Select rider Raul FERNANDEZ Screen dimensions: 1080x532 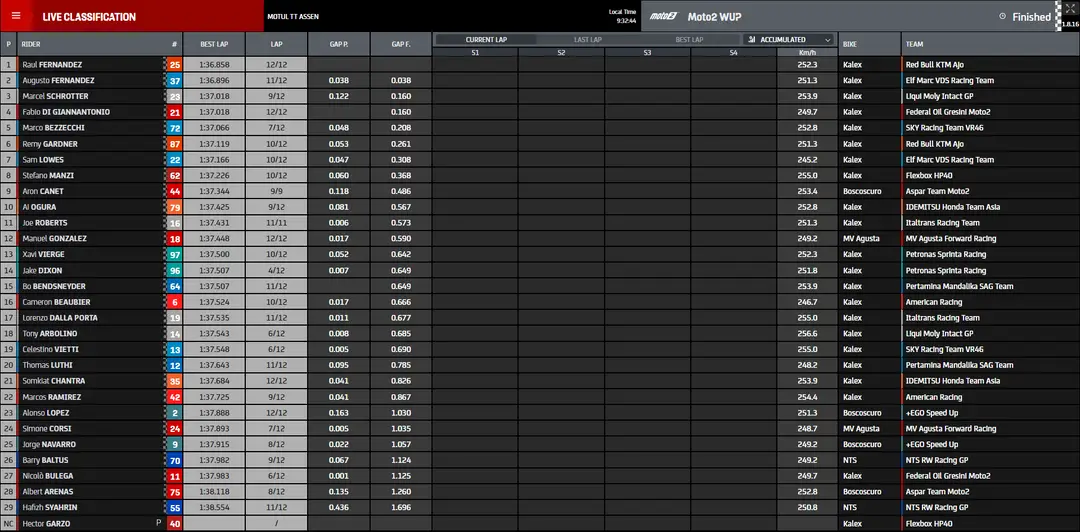[x=52, y=65]
